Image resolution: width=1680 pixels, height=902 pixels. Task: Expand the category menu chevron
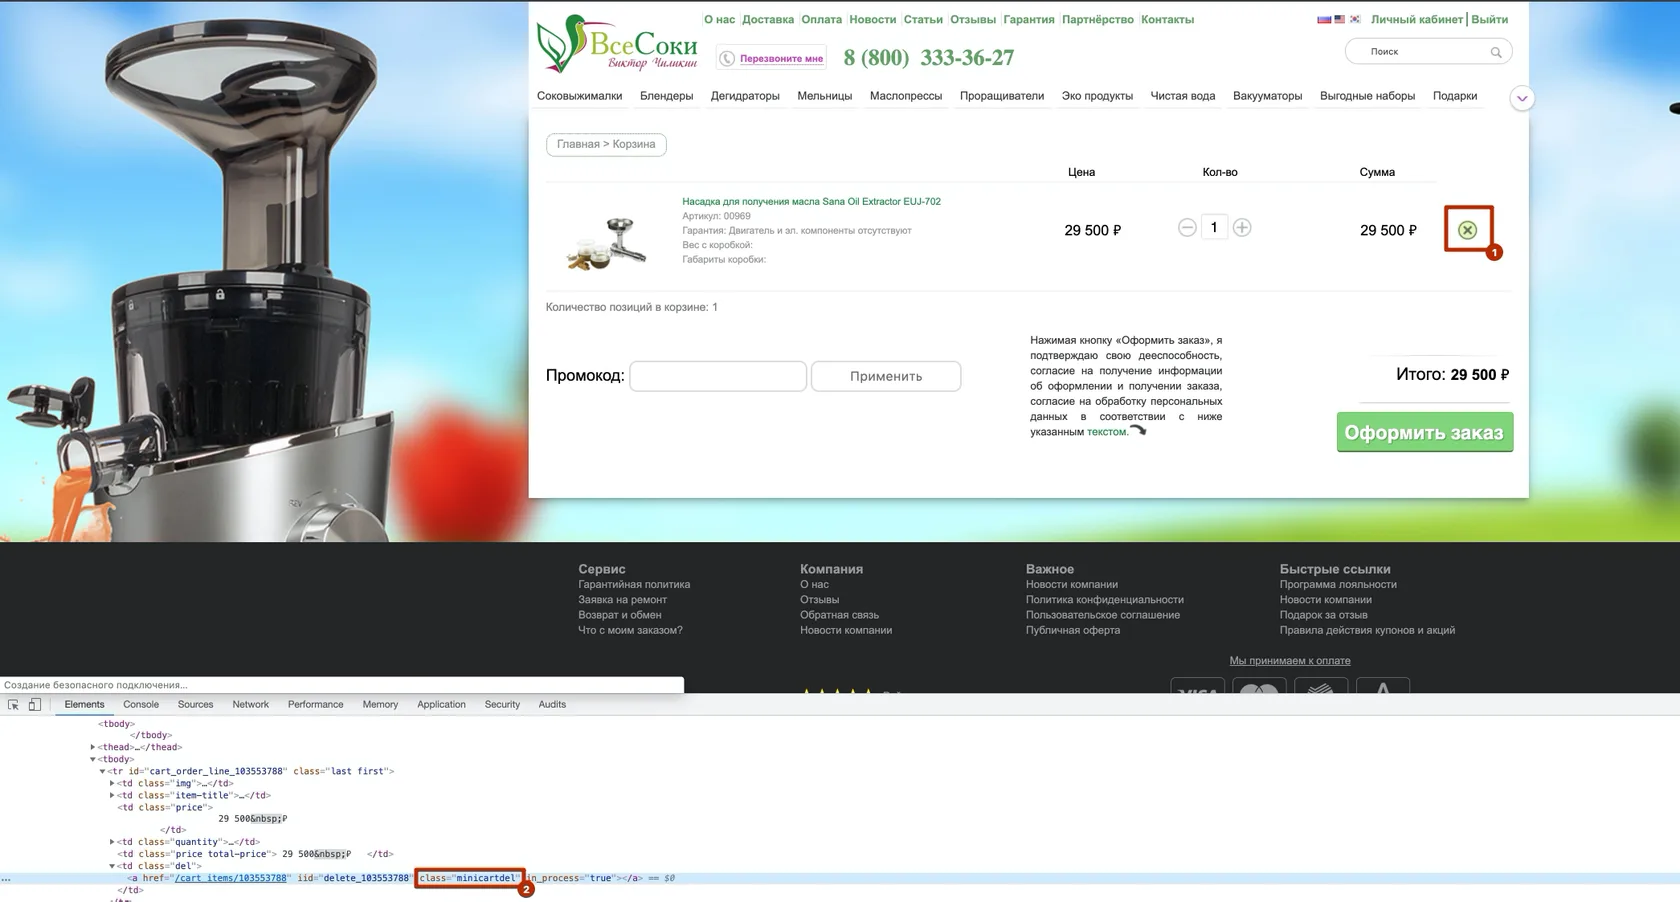click(1522, 98)
